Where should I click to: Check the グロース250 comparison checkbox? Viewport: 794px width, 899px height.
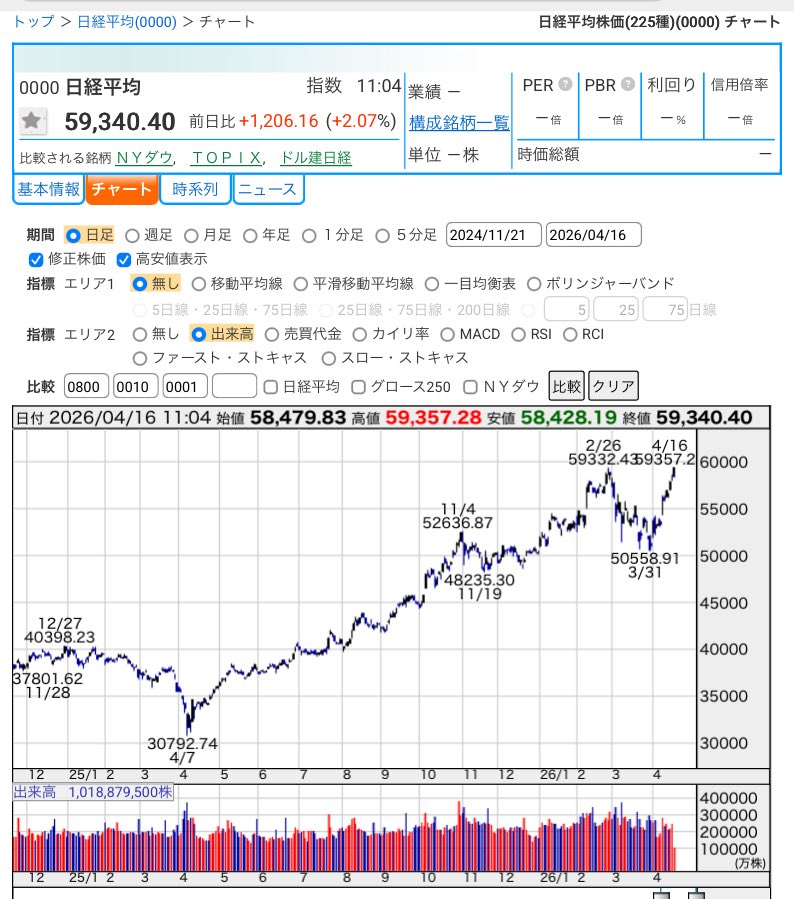click(x=358, y=387)
